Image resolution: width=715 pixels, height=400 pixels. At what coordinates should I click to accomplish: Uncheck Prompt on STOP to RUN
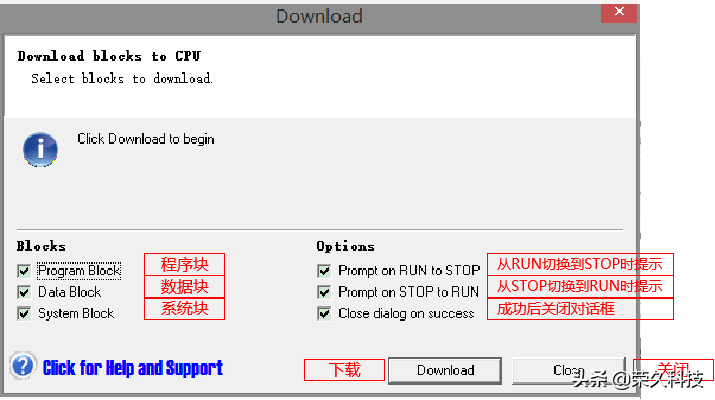pos(324,292)
